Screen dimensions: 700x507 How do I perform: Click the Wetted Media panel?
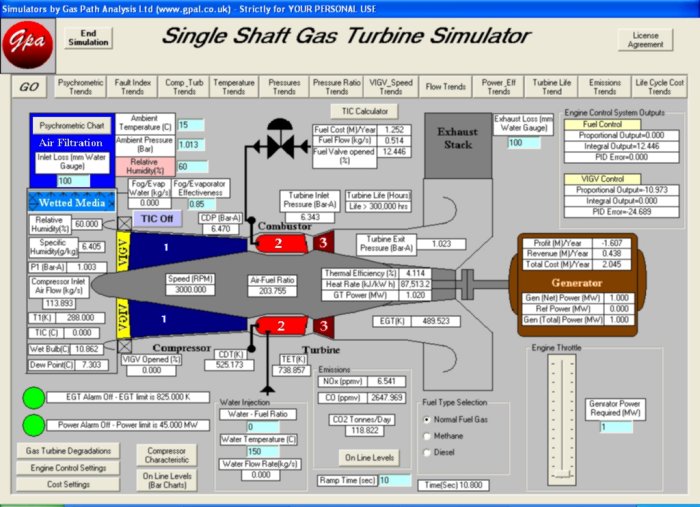(65, 203)
